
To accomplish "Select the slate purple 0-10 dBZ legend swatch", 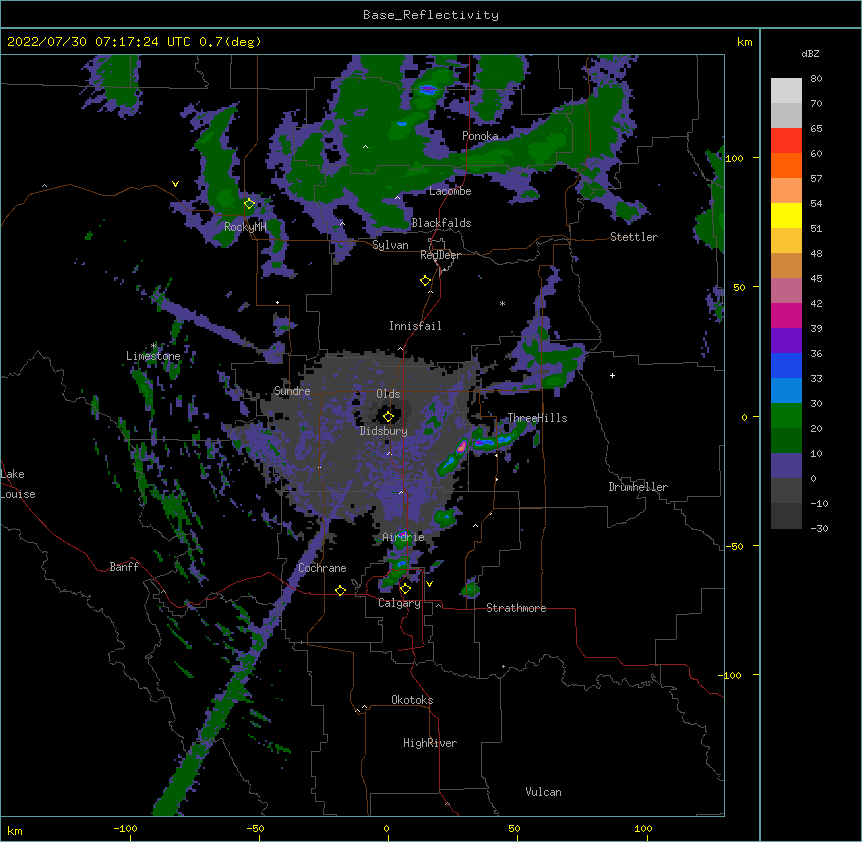I will (x=786, y=466).
